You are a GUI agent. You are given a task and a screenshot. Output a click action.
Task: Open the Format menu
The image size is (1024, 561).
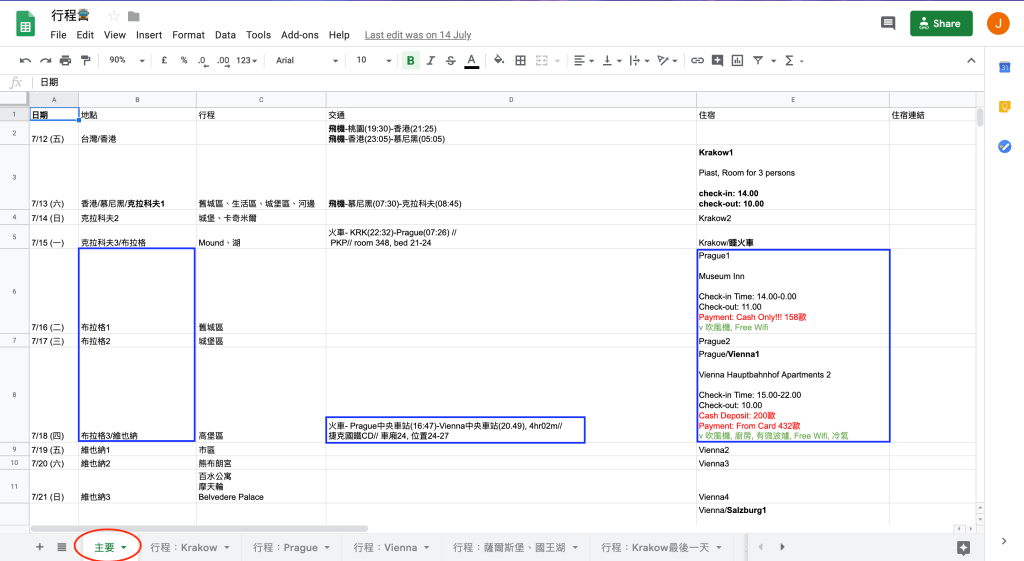pos(188,35)
